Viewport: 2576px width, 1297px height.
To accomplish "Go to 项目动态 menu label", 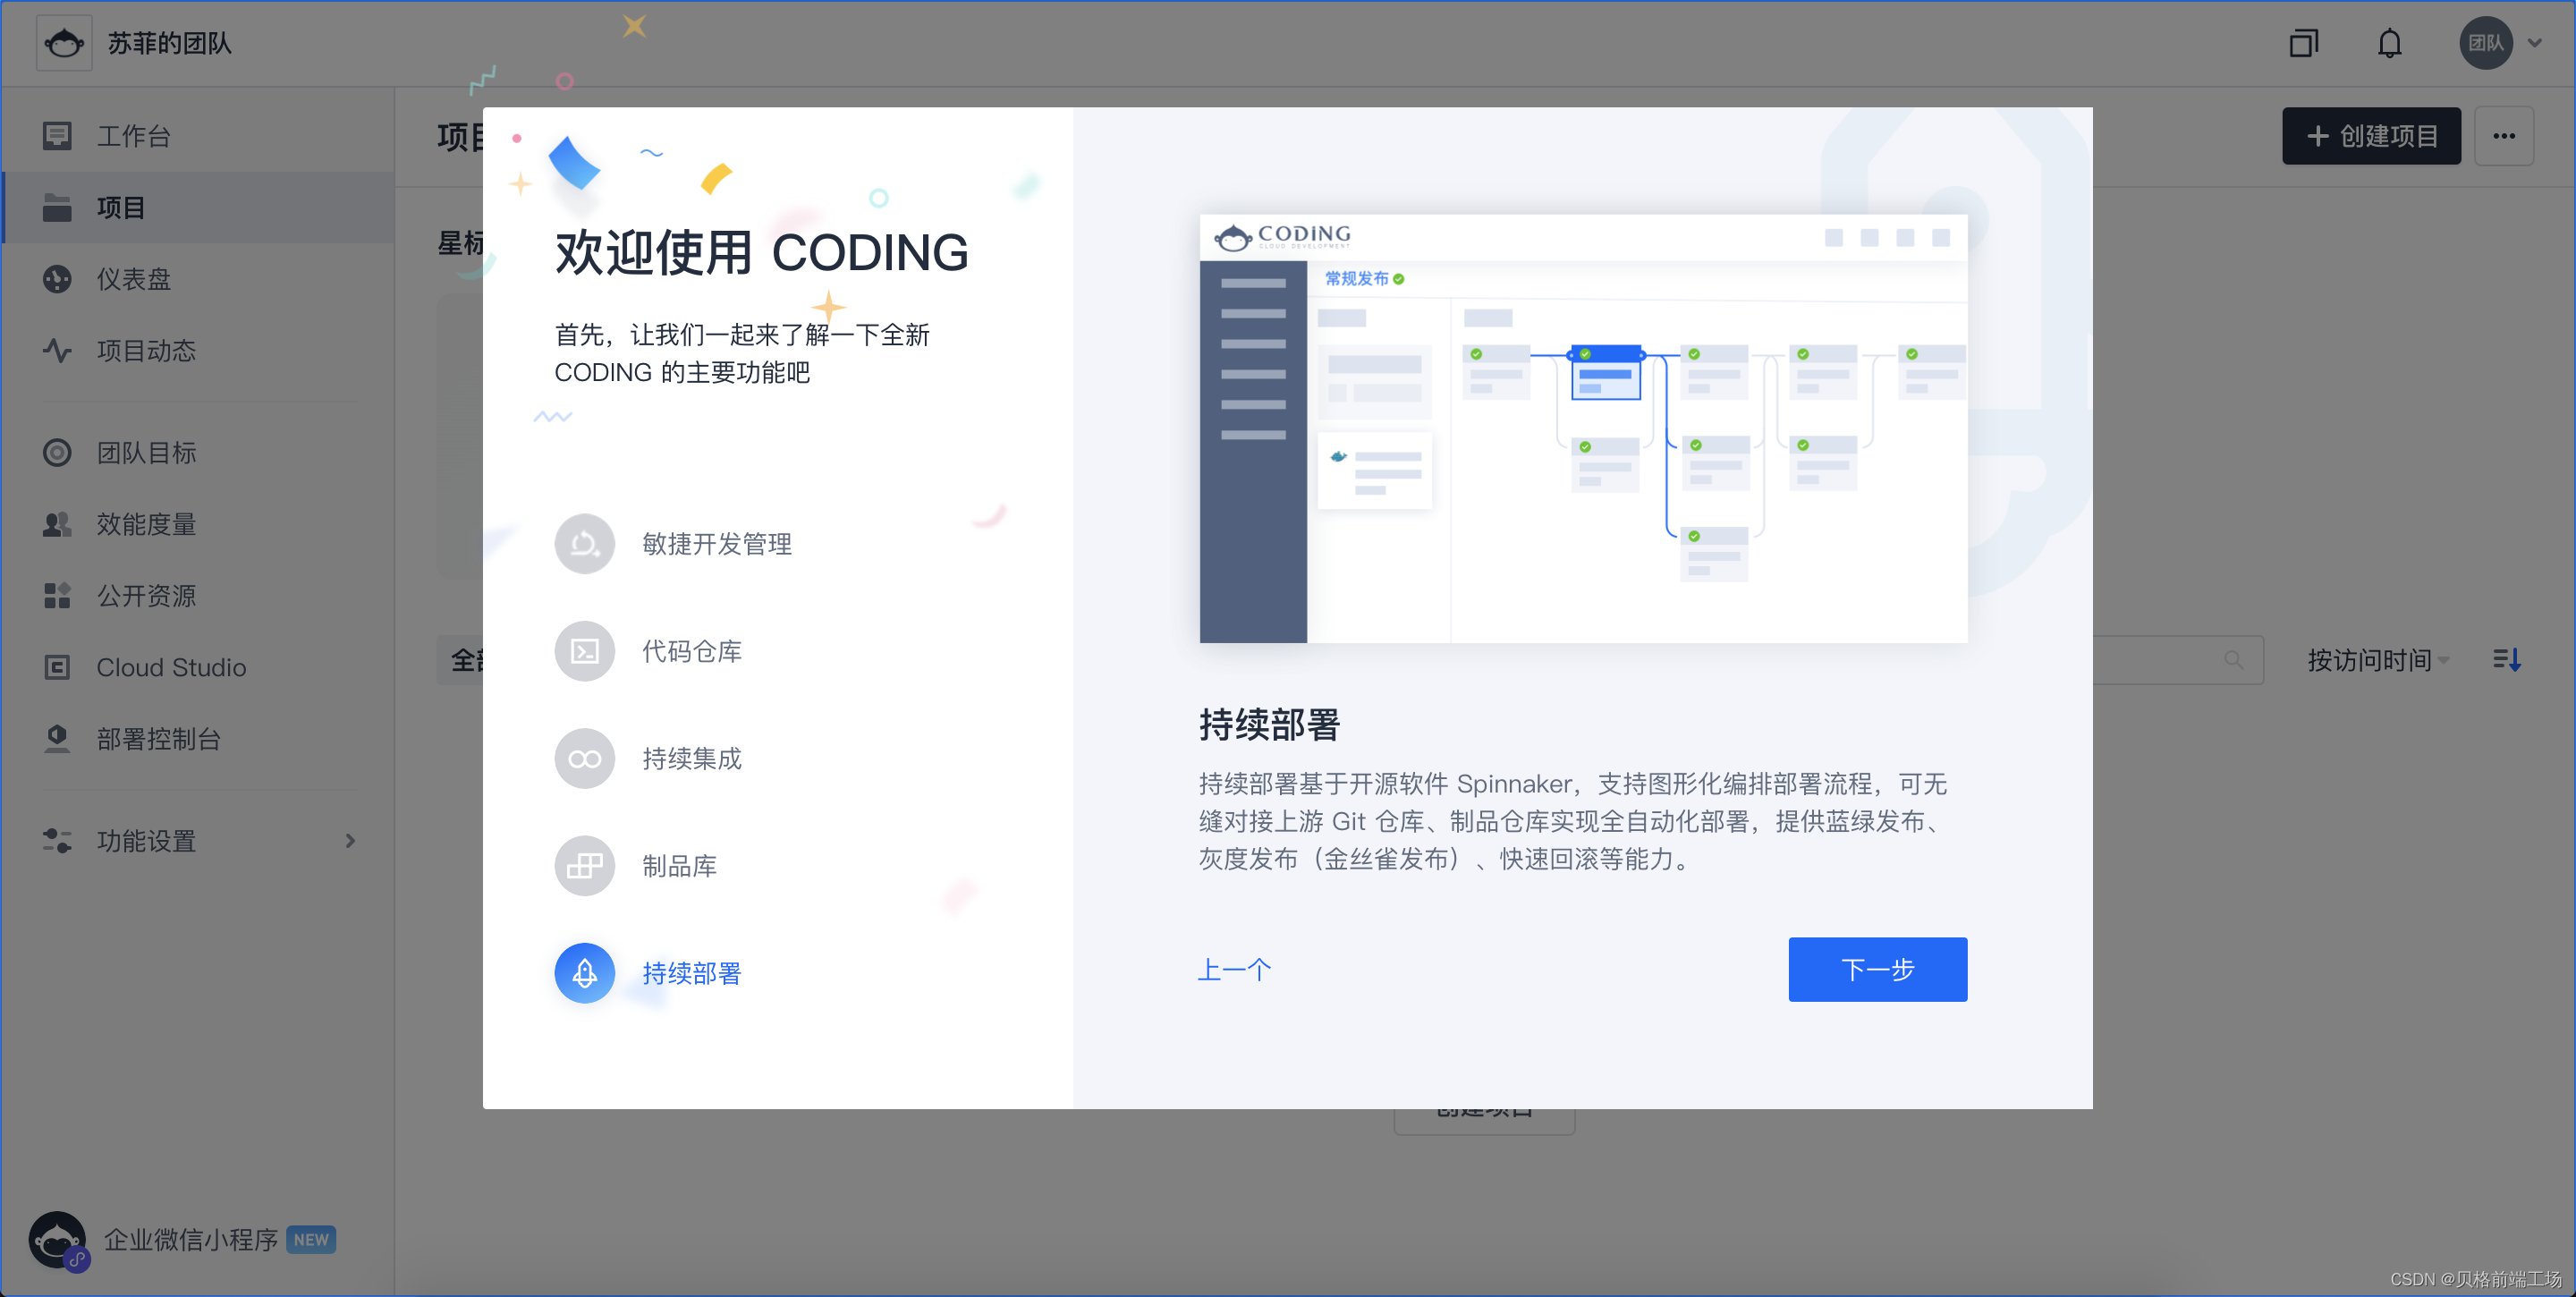I will pyautogui.click(x=146, y=351).
